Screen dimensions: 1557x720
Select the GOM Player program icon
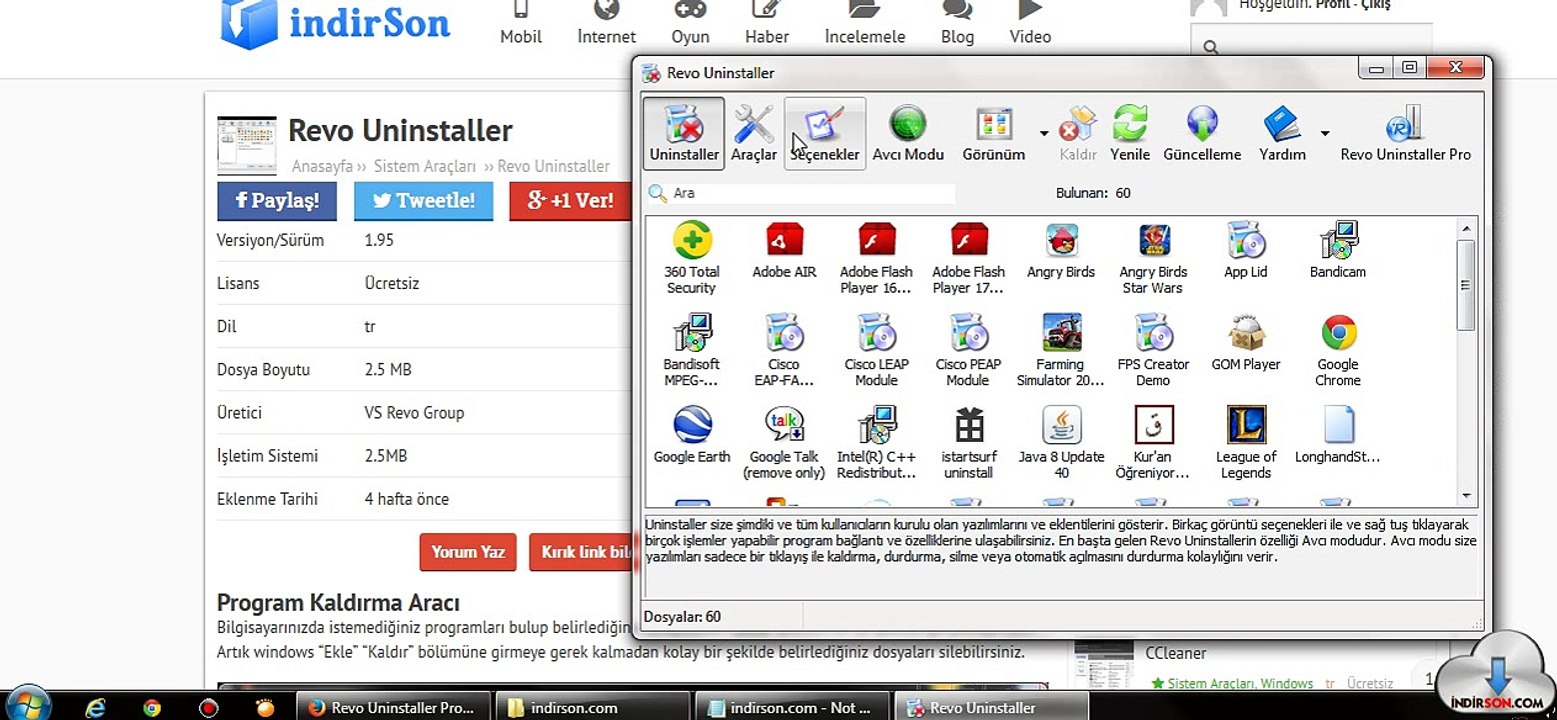[1246, 343]
